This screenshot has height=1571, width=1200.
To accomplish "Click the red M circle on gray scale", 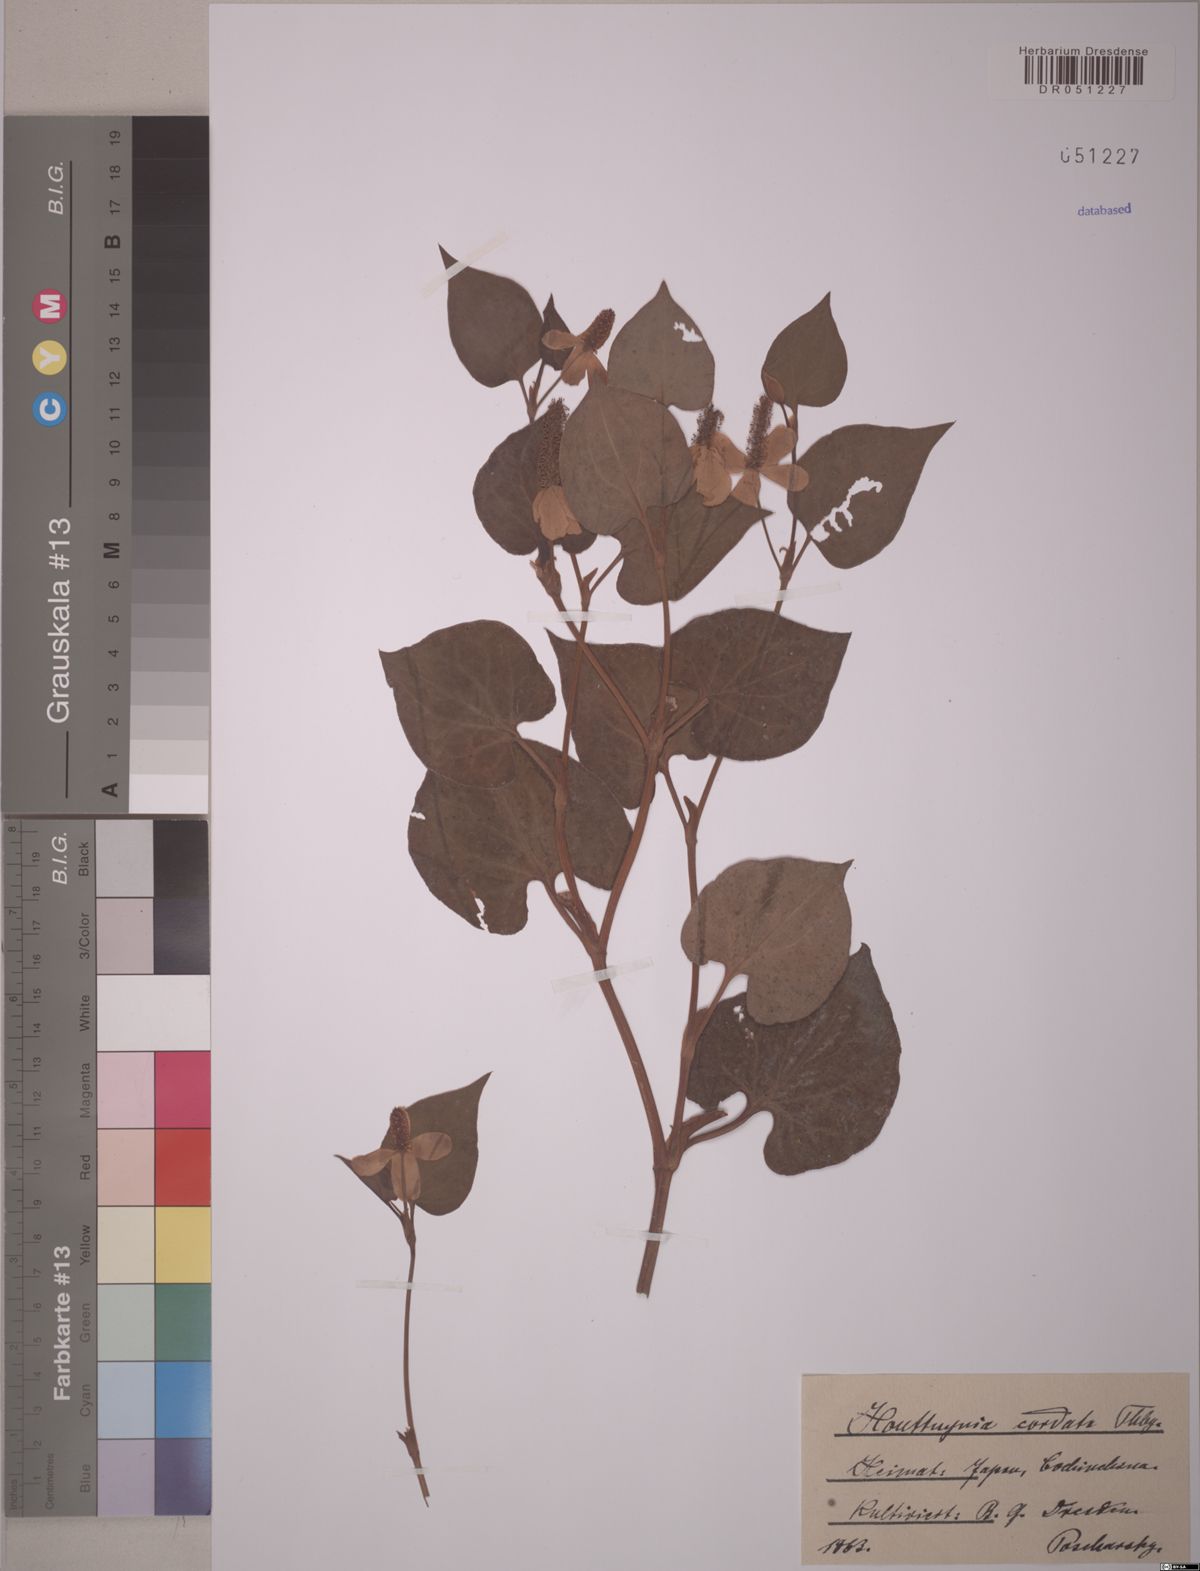I will (49, 306).
